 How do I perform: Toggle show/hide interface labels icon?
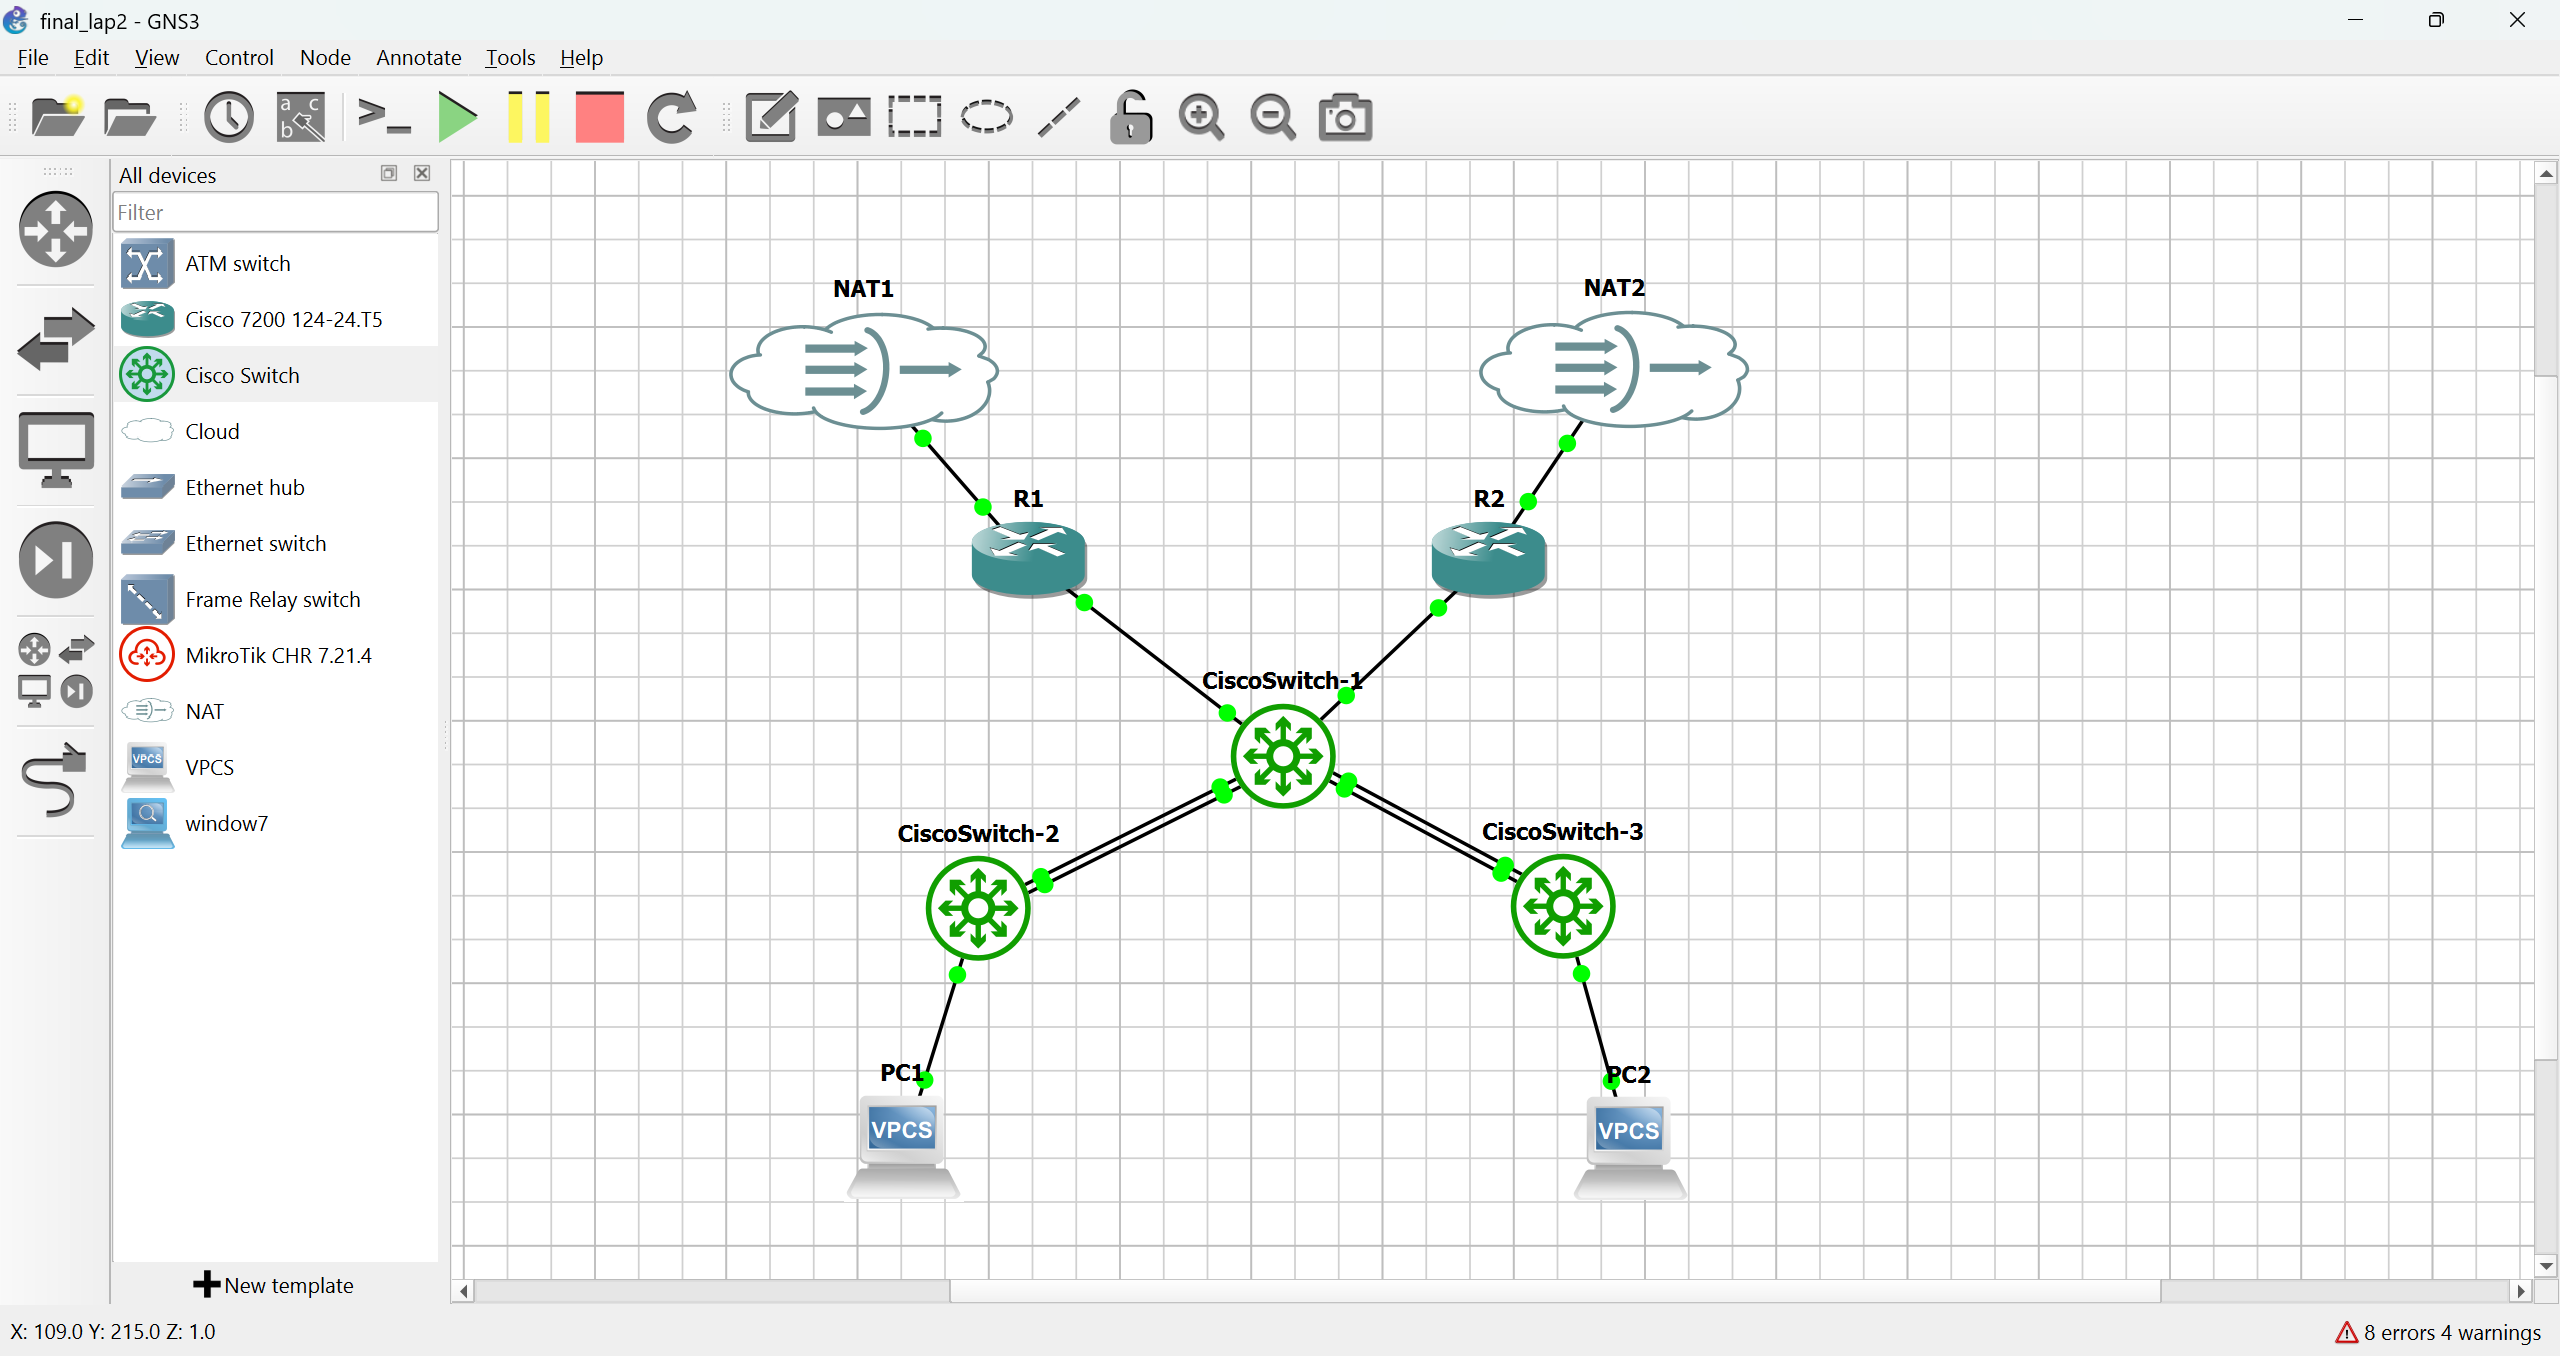[x=301, y=117]
